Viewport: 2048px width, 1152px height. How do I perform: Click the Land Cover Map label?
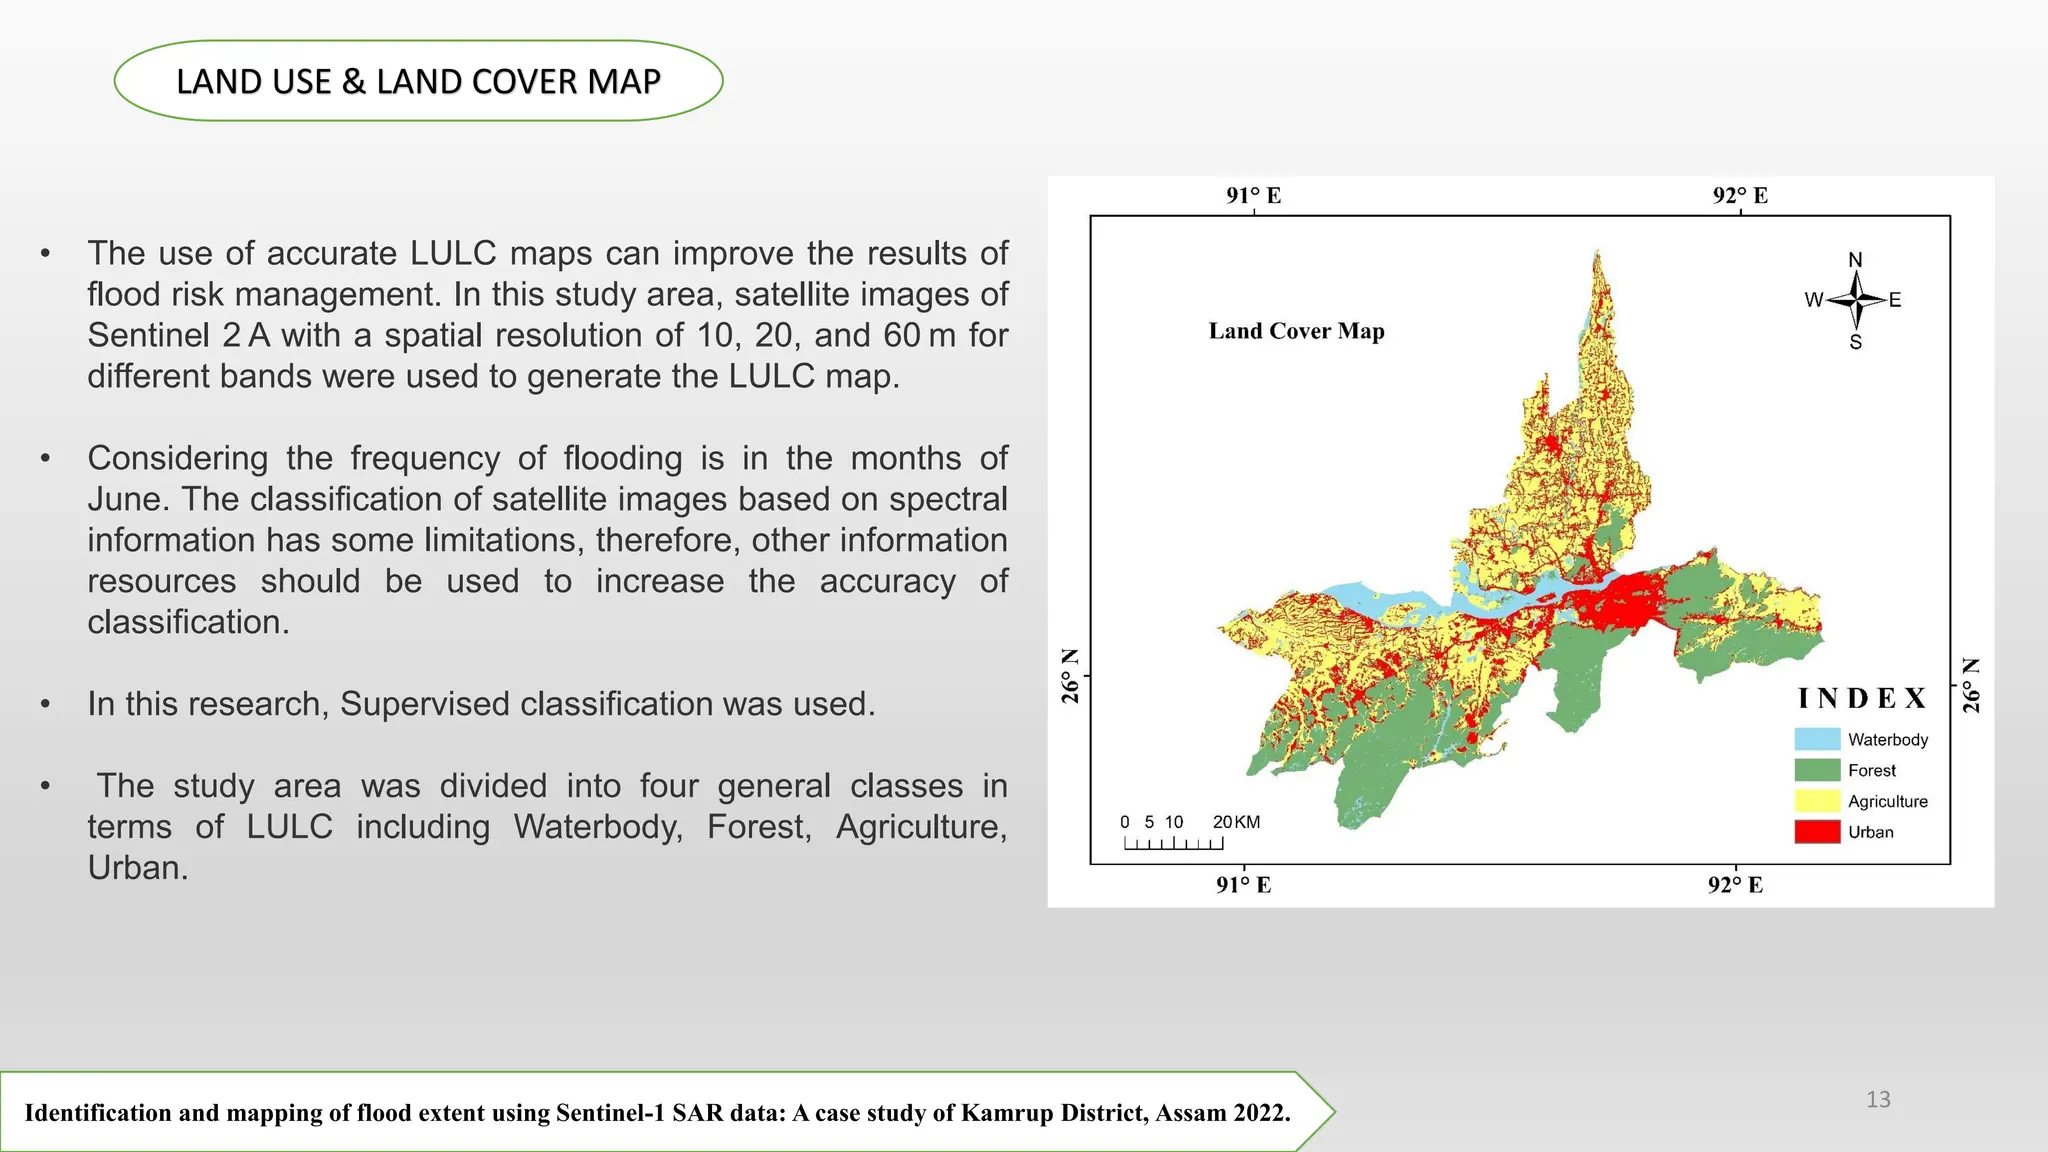(1296, 331)
